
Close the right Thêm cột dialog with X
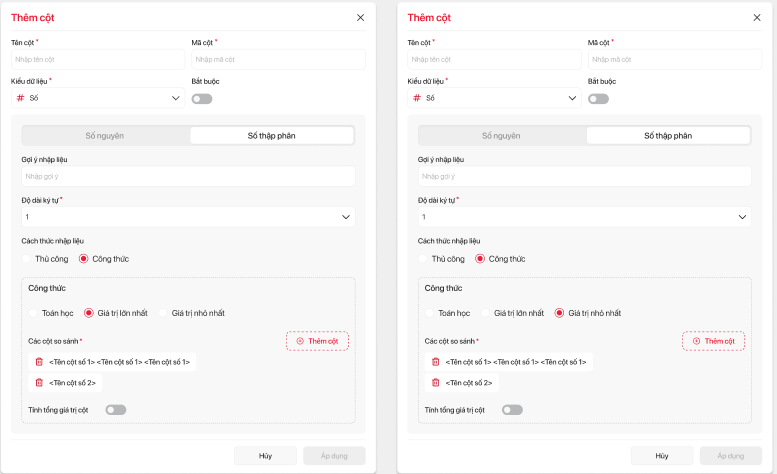pyautogui.click(x=757, y=18)
